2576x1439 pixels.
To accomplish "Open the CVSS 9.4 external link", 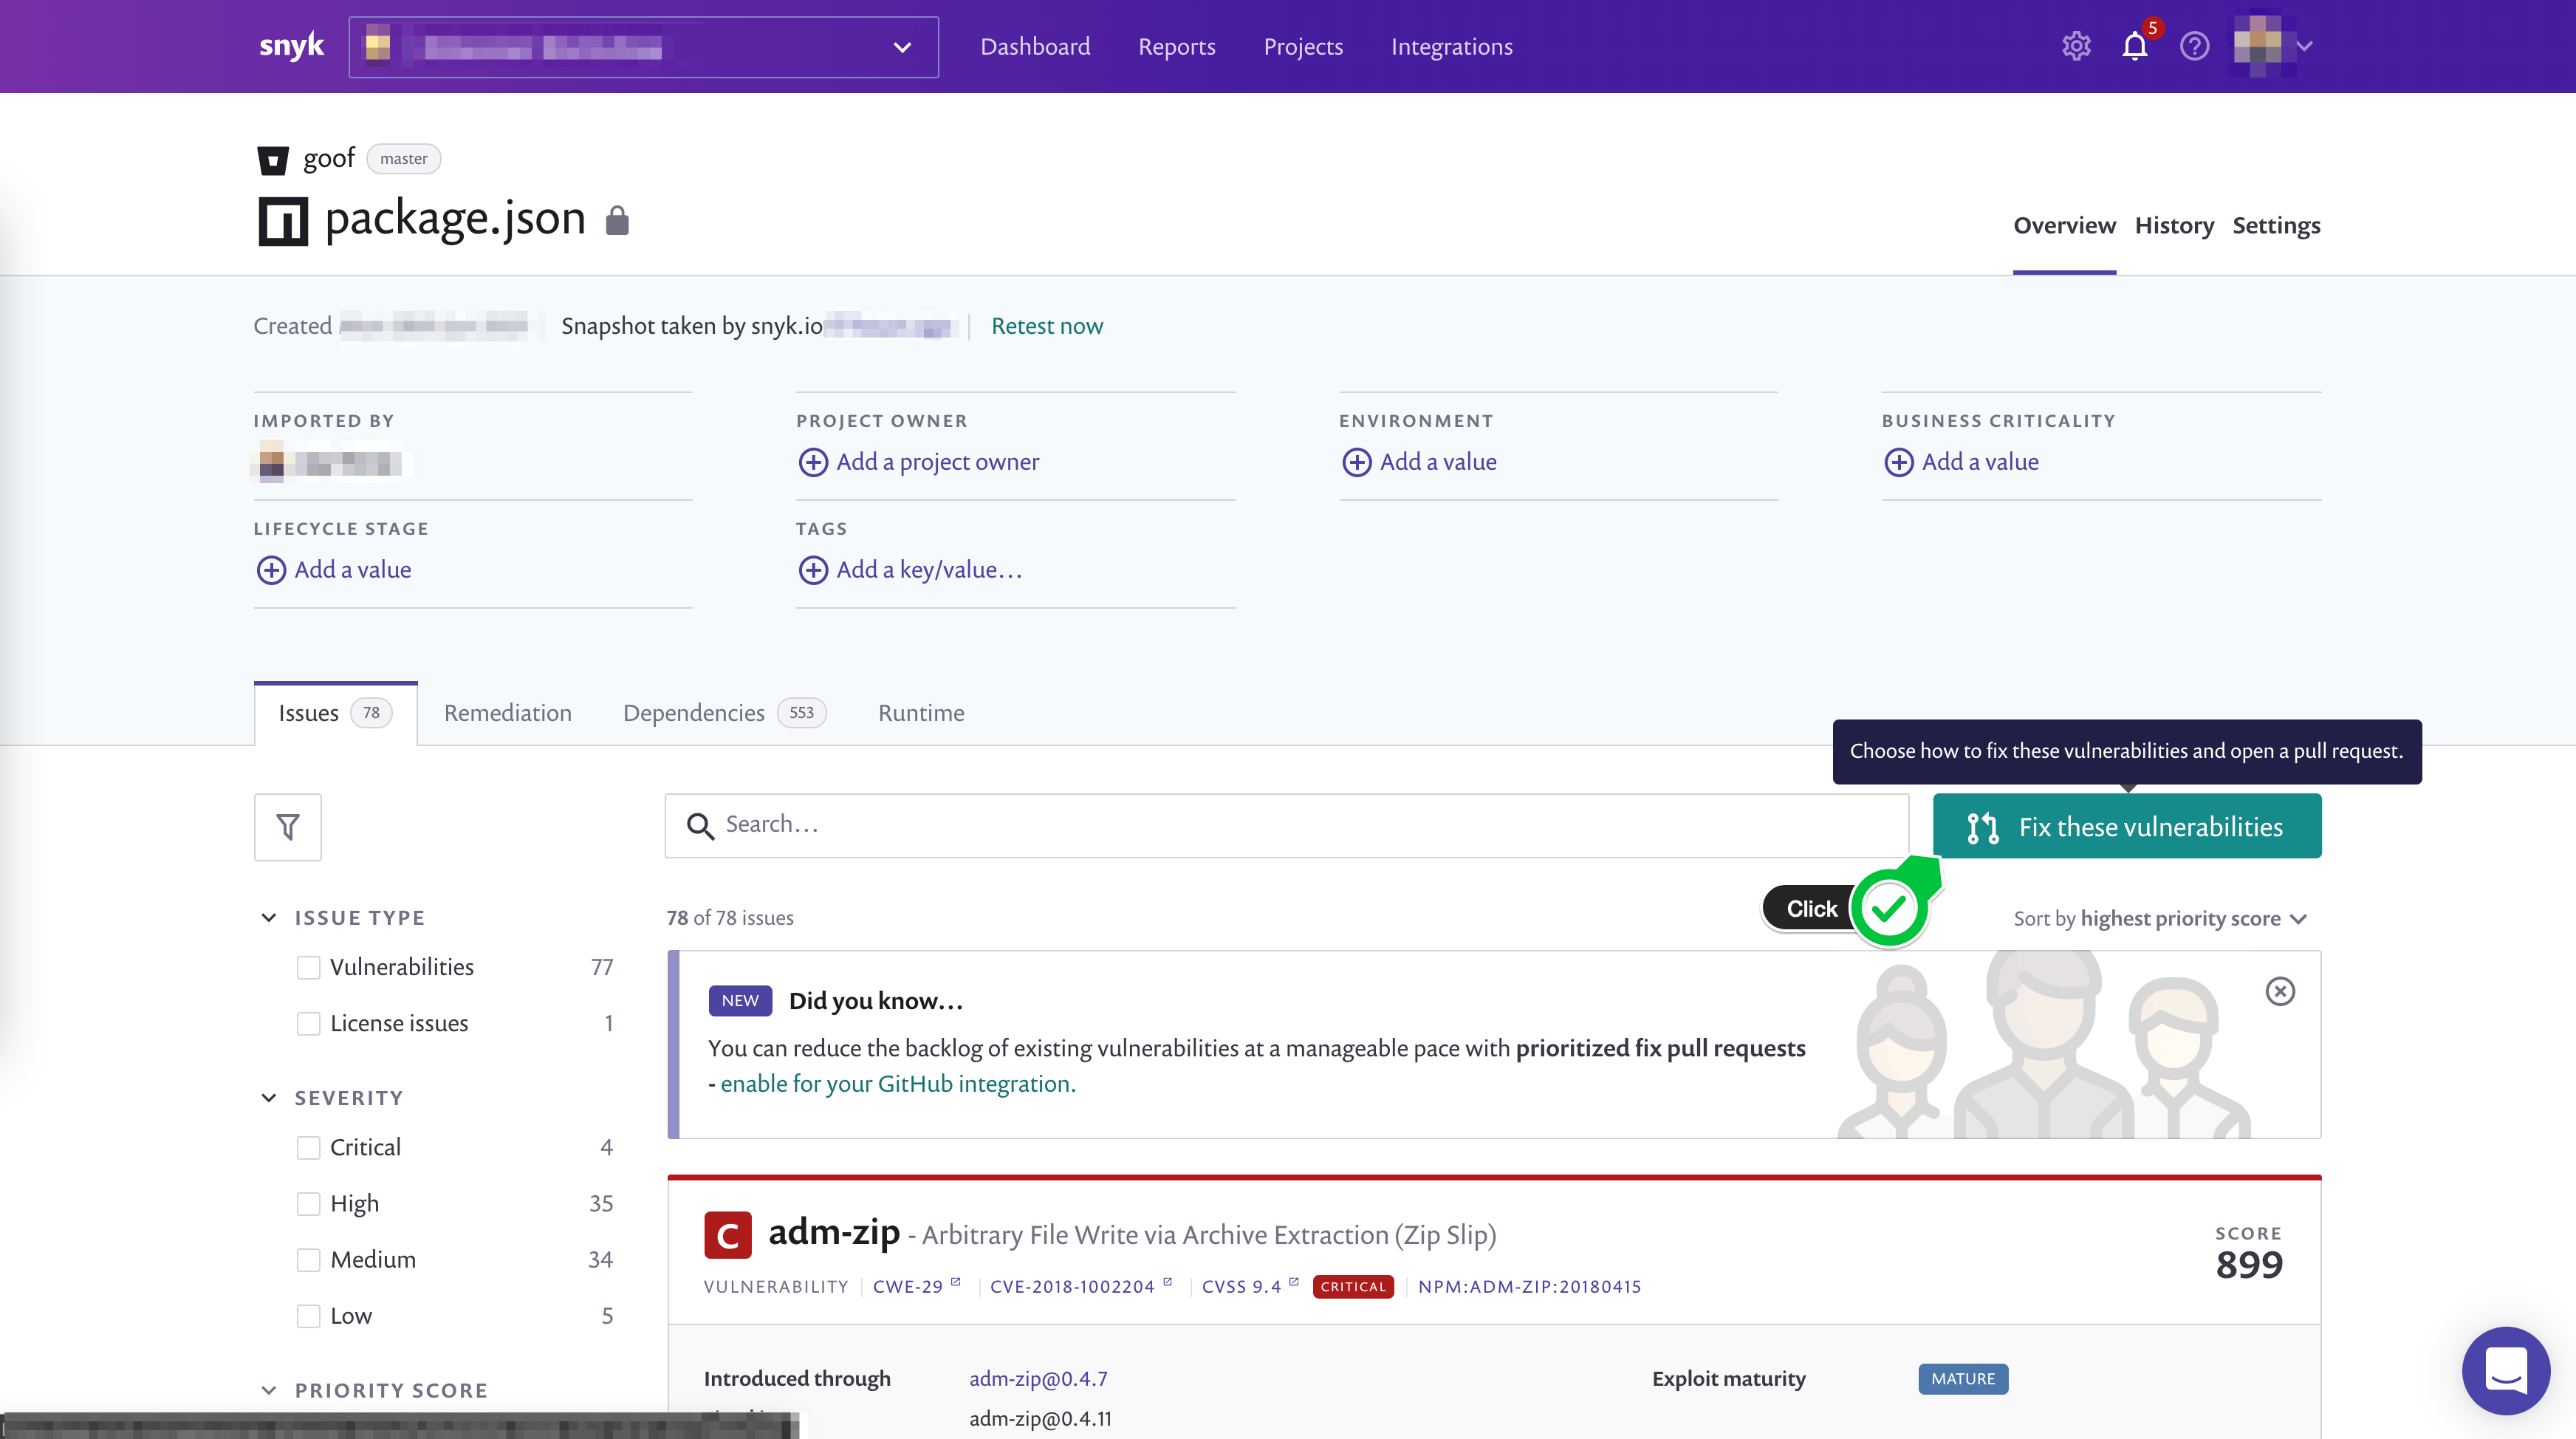I will click(1250, 1286).
